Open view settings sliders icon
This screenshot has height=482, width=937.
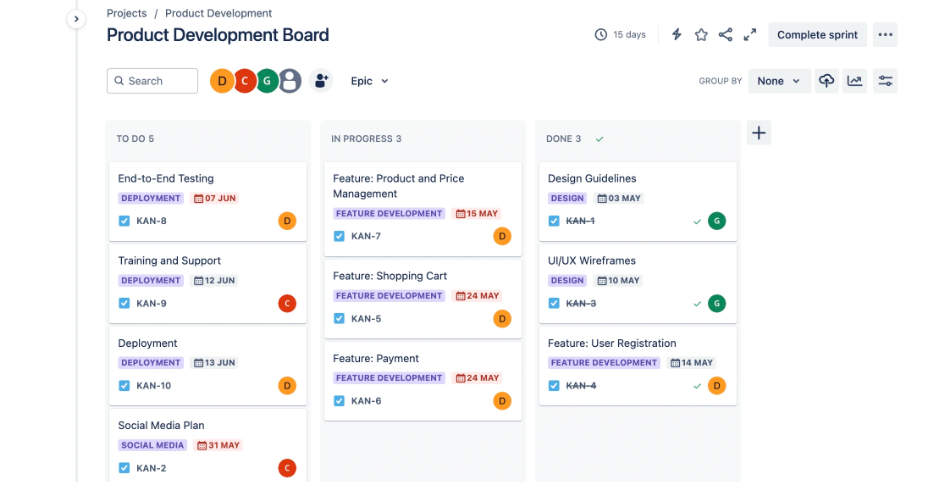pos(885,81)
